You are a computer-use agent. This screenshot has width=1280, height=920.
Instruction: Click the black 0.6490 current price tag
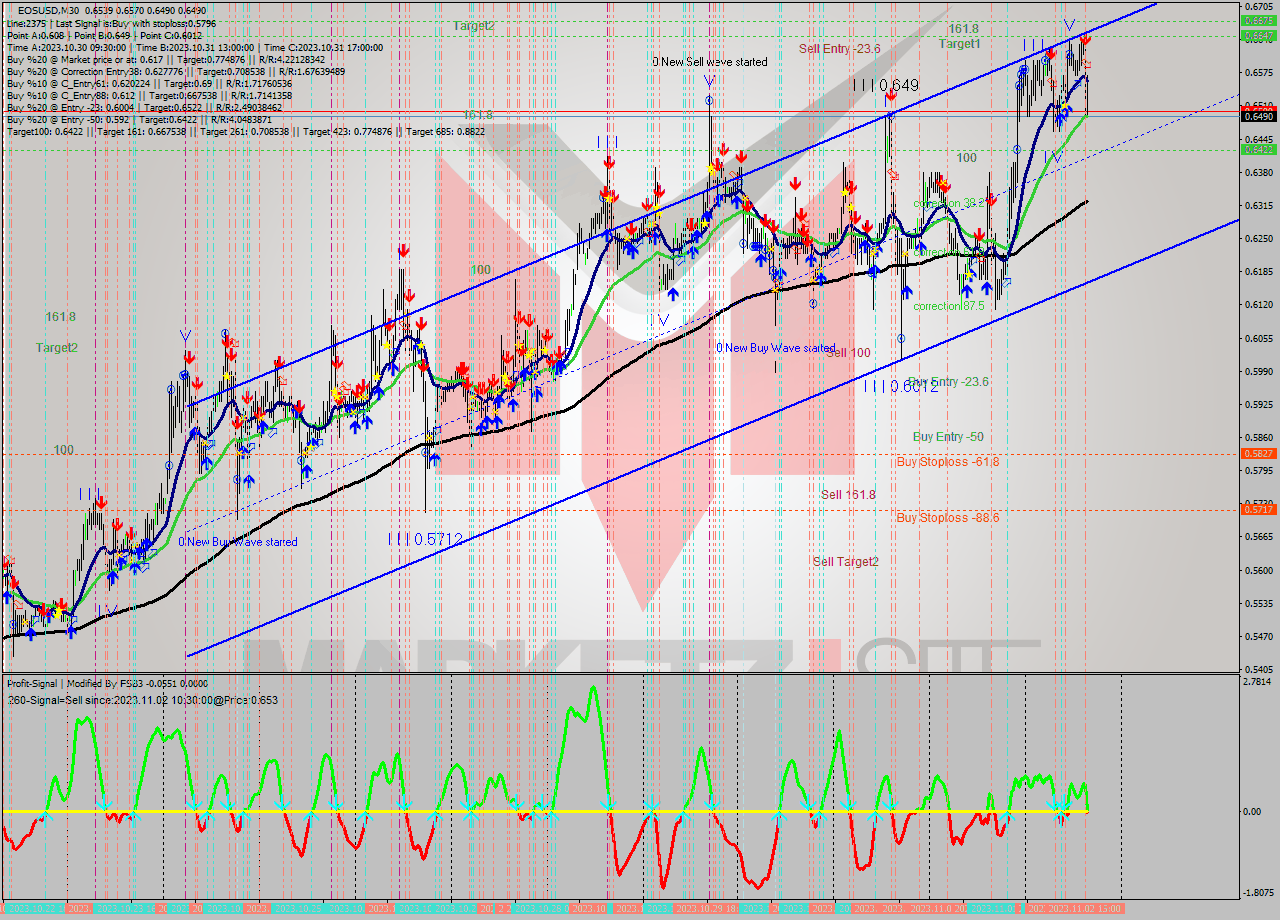pos(1257,116)
